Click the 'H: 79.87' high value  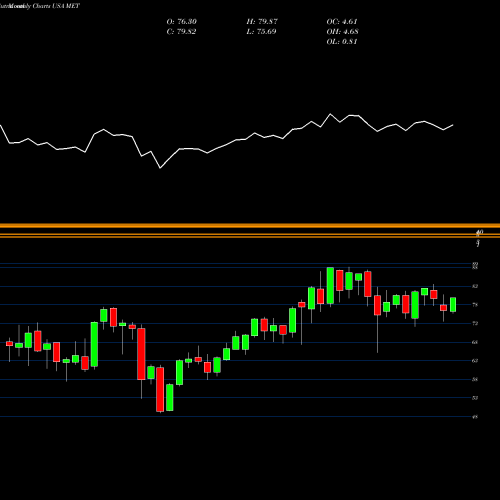point(262,22)
